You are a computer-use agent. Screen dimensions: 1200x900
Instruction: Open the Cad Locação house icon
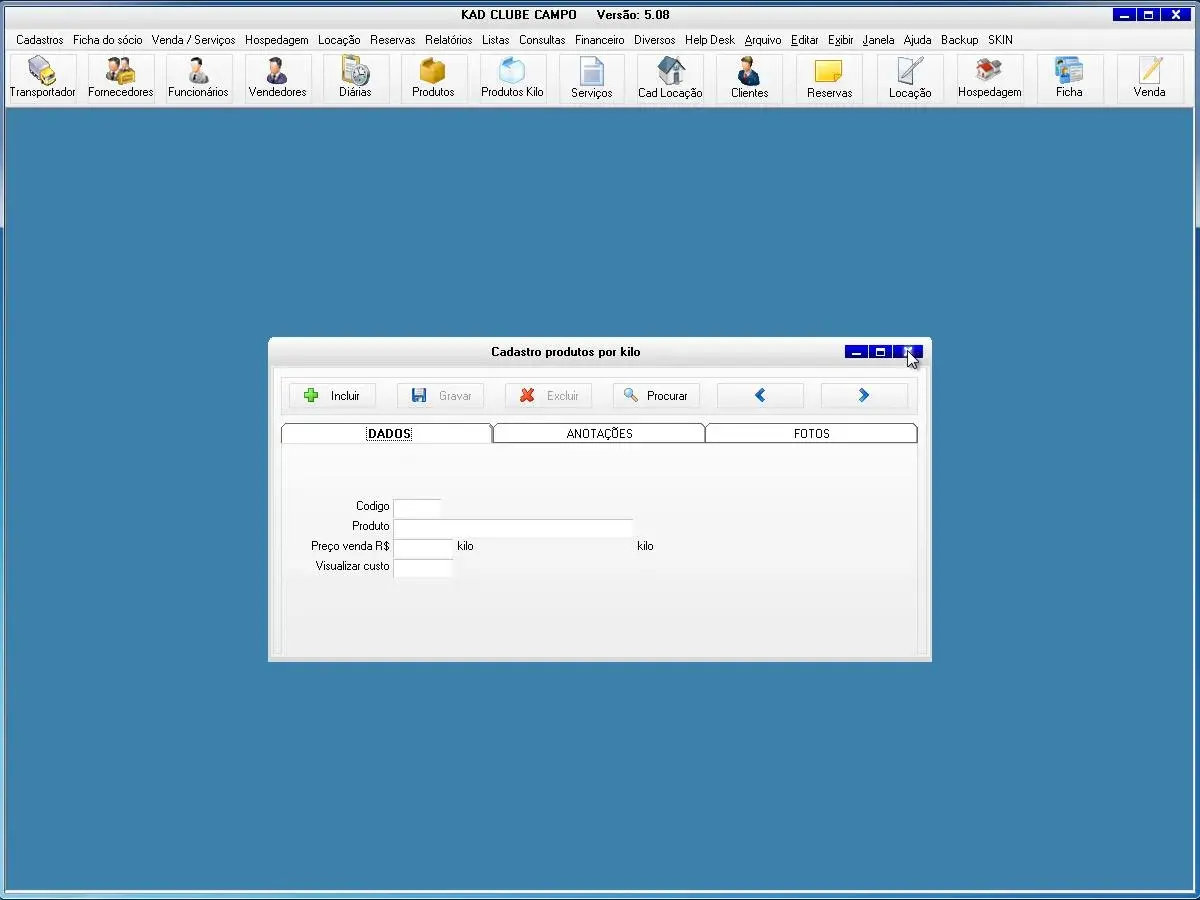click(670, 78)
